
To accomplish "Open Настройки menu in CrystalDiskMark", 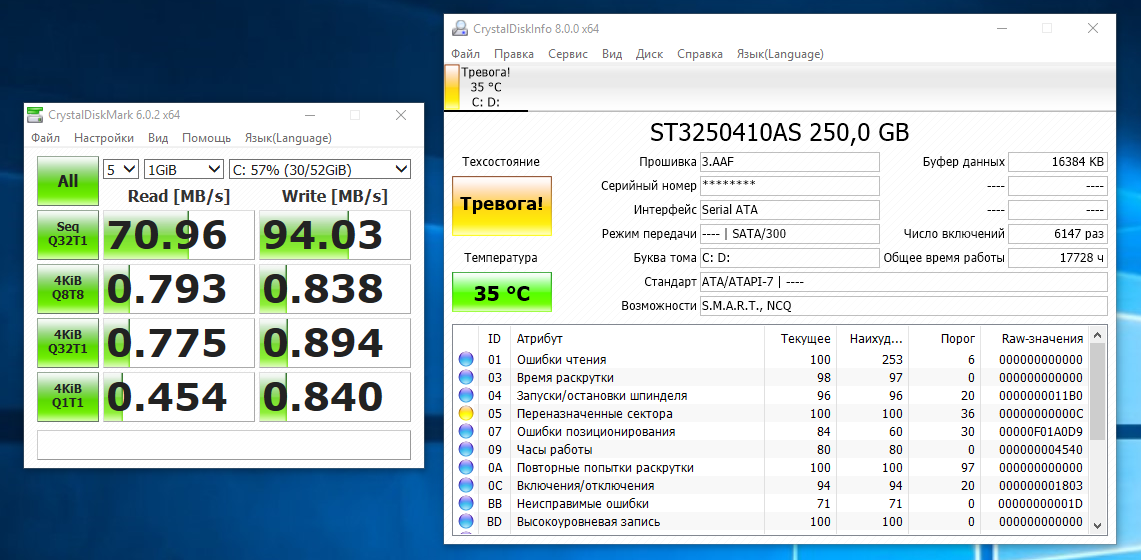I will tap(104, 138).
